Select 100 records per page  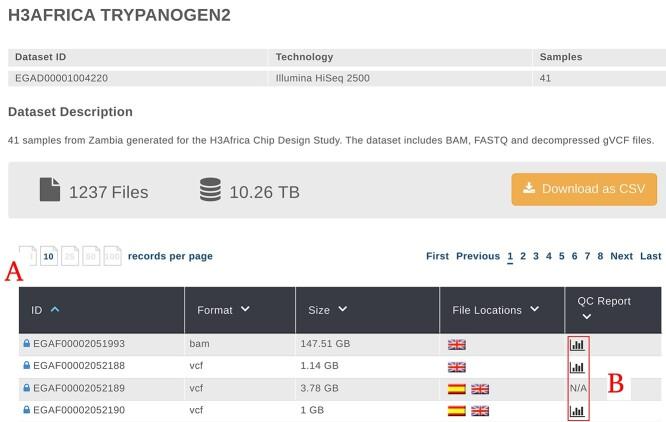112,256
